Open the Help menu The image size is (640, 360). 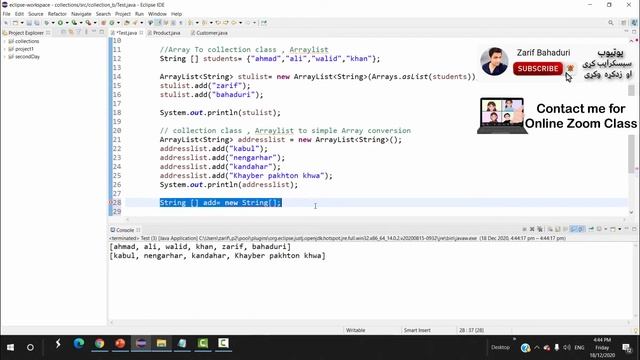(x=176, y=14)
